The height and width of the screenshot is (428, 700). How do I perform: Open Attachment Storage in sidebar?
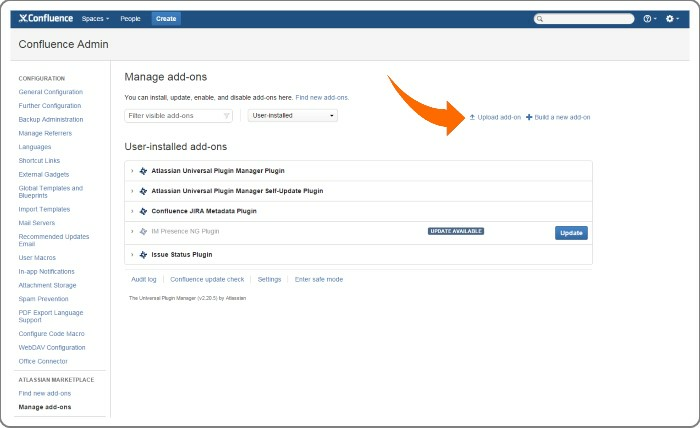pos(47,285)
